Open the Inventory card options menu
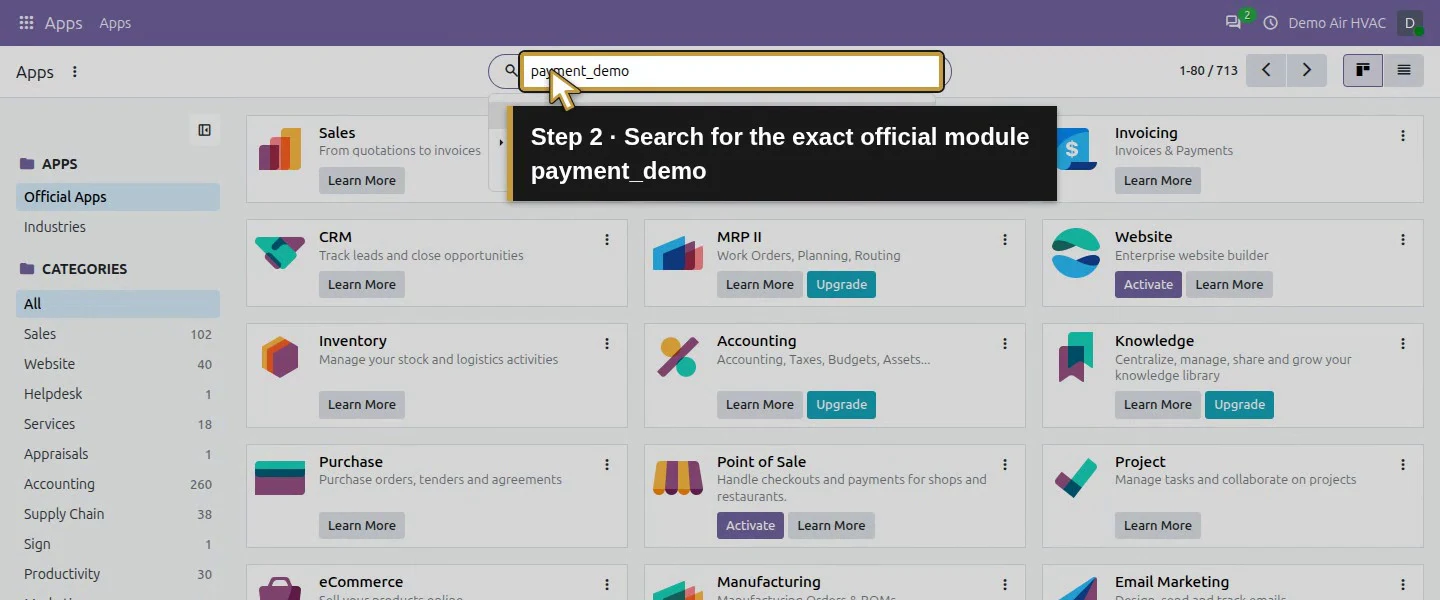This screenshot has width=1440, height=600. [x=607, y=343]
